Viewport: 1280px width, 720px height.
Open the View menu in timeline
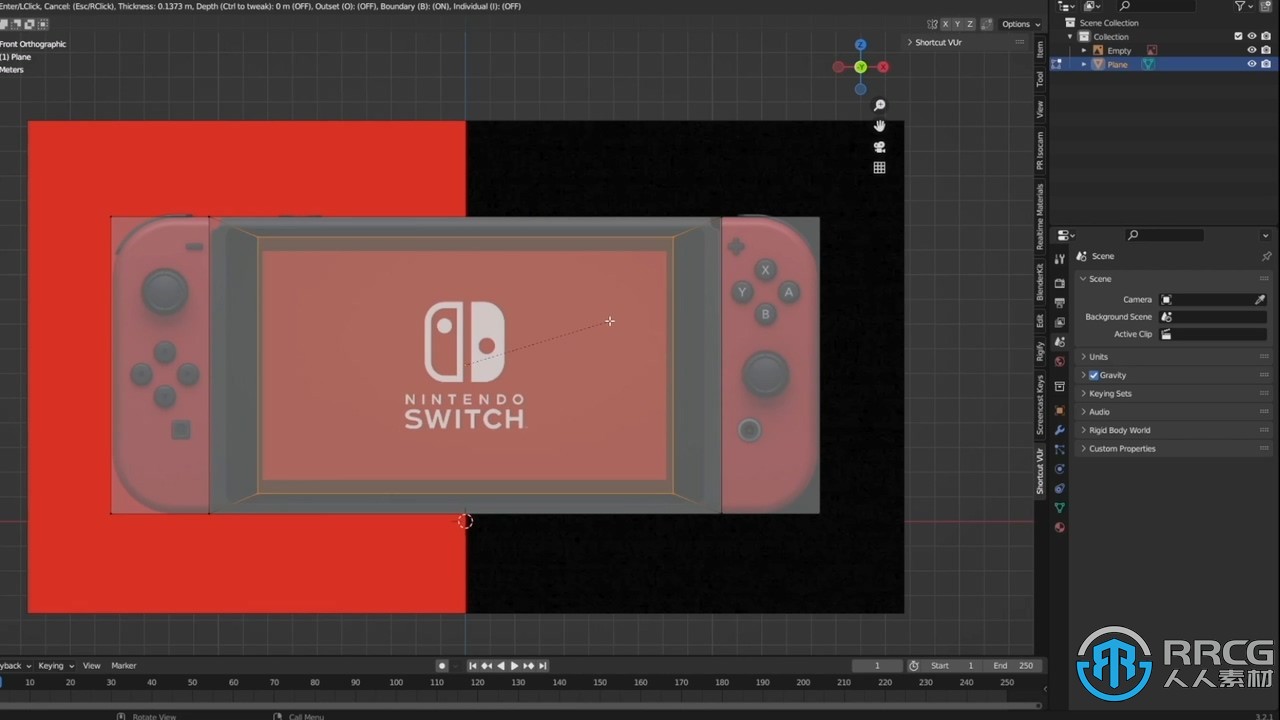coord(91,666)
